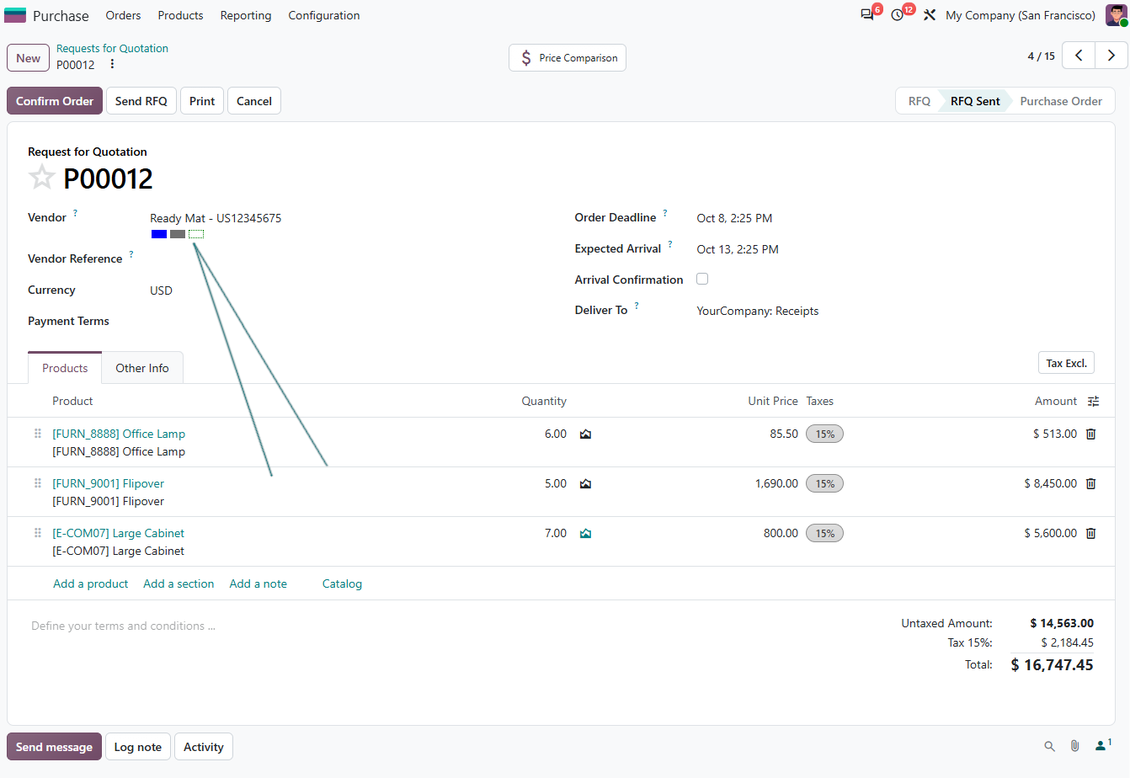Viewport: 1130px width, 778px height.
Task: Go back to Requests for Quotation
Action: click(112, 48)
